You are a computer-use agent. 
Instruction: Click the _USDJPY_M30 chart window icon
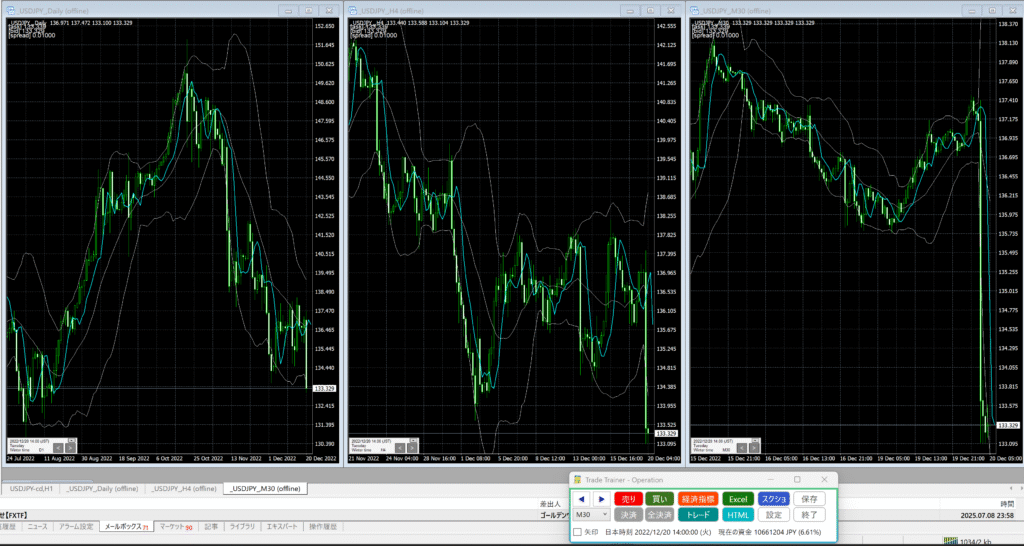695,10
